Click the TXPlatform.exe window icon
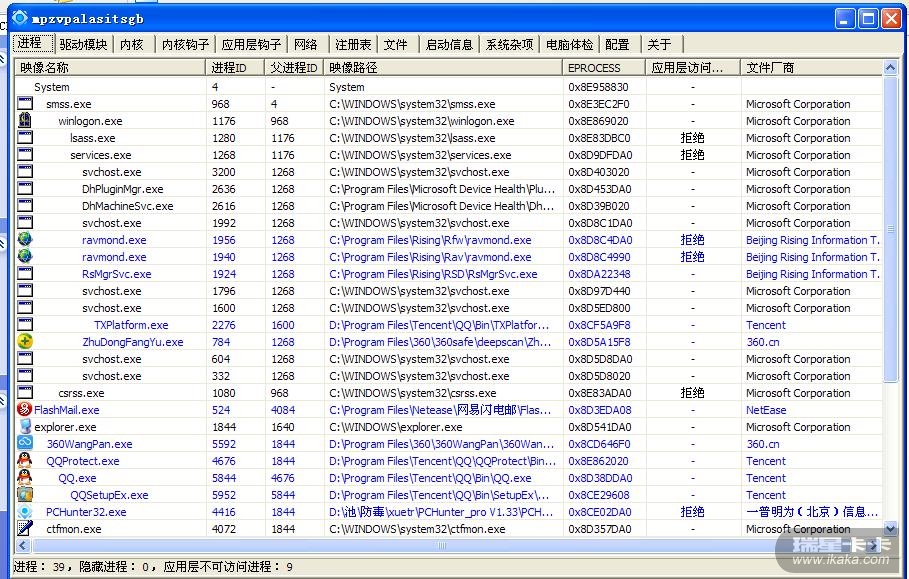 (x=25, y=325)
